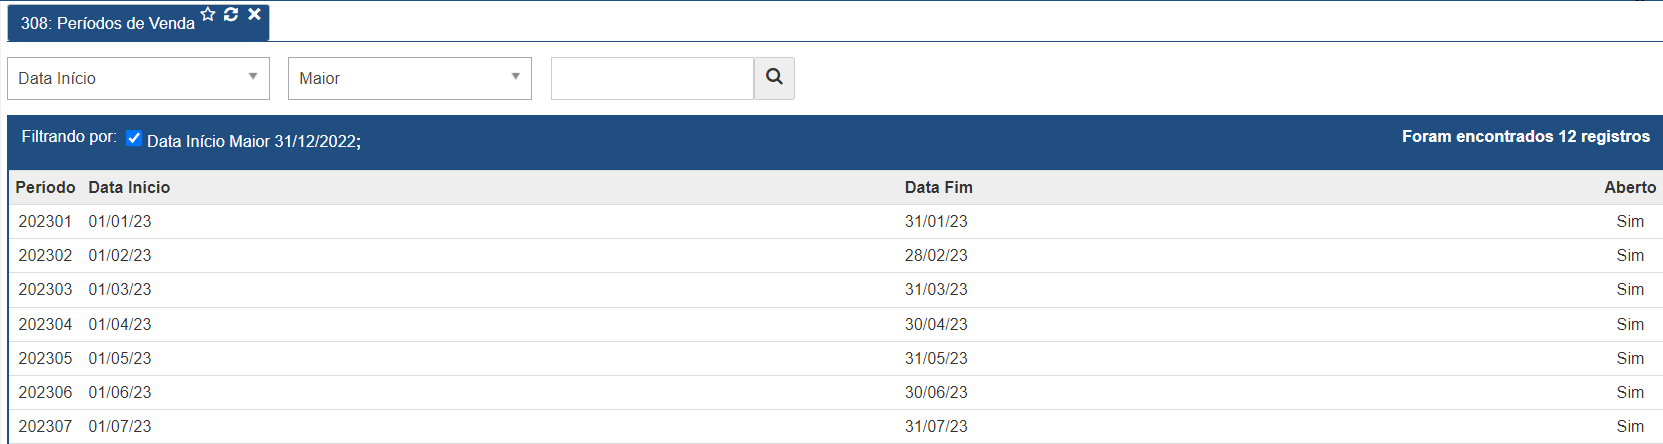Click start date 01/05/23
Screen dimensions: 1663x444
pos(120,358)
